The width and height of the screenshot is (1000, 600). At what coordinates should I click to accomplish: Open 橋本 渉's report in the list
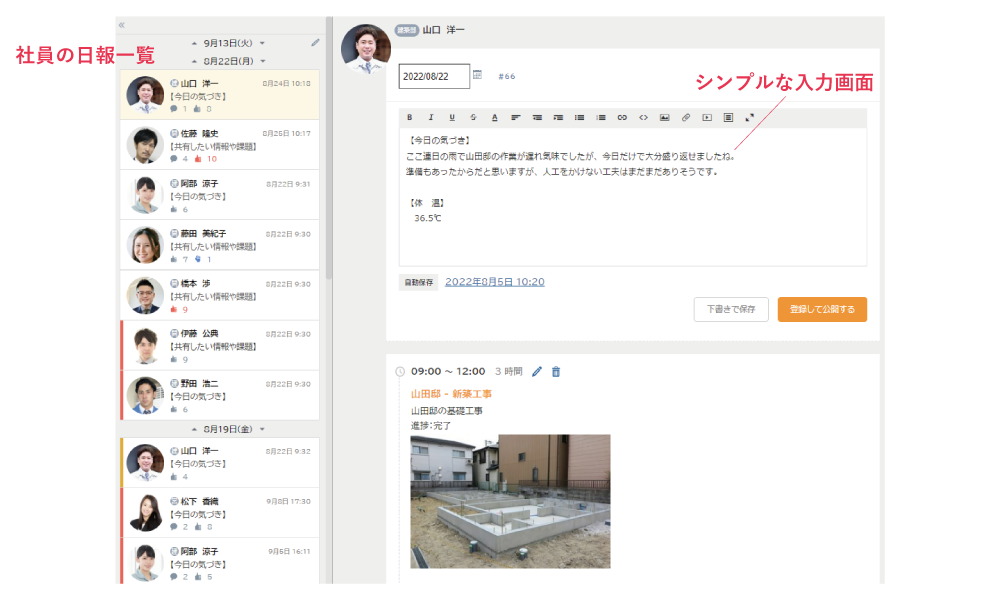[x=220, y=295]
